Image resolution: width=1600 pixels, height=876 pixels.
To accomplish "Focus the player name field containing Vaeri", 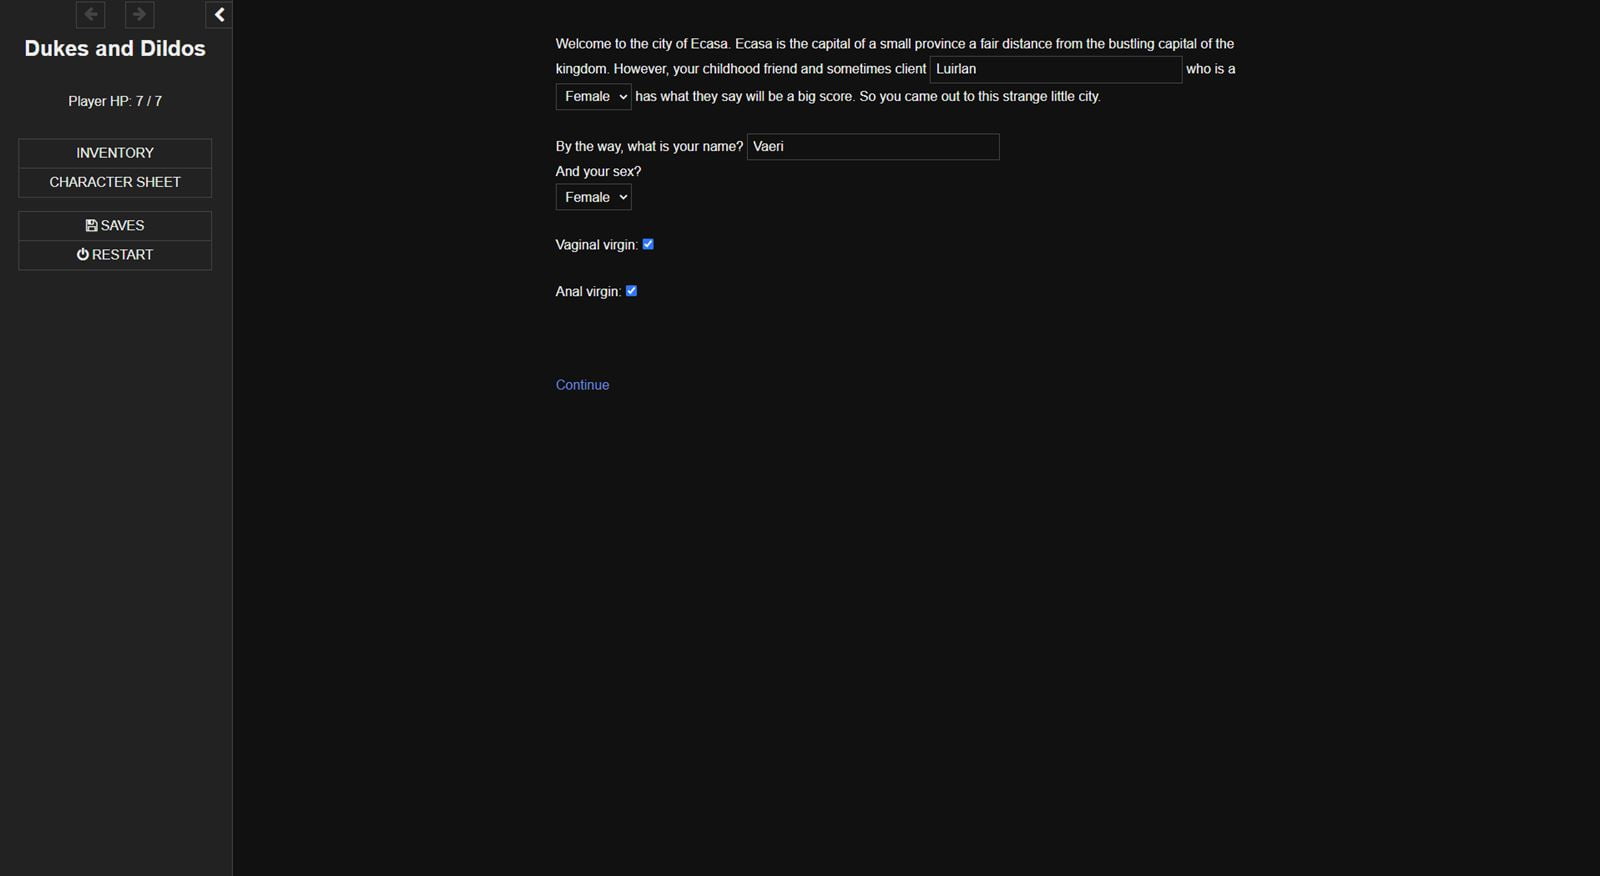I will [x=872, y=147].
